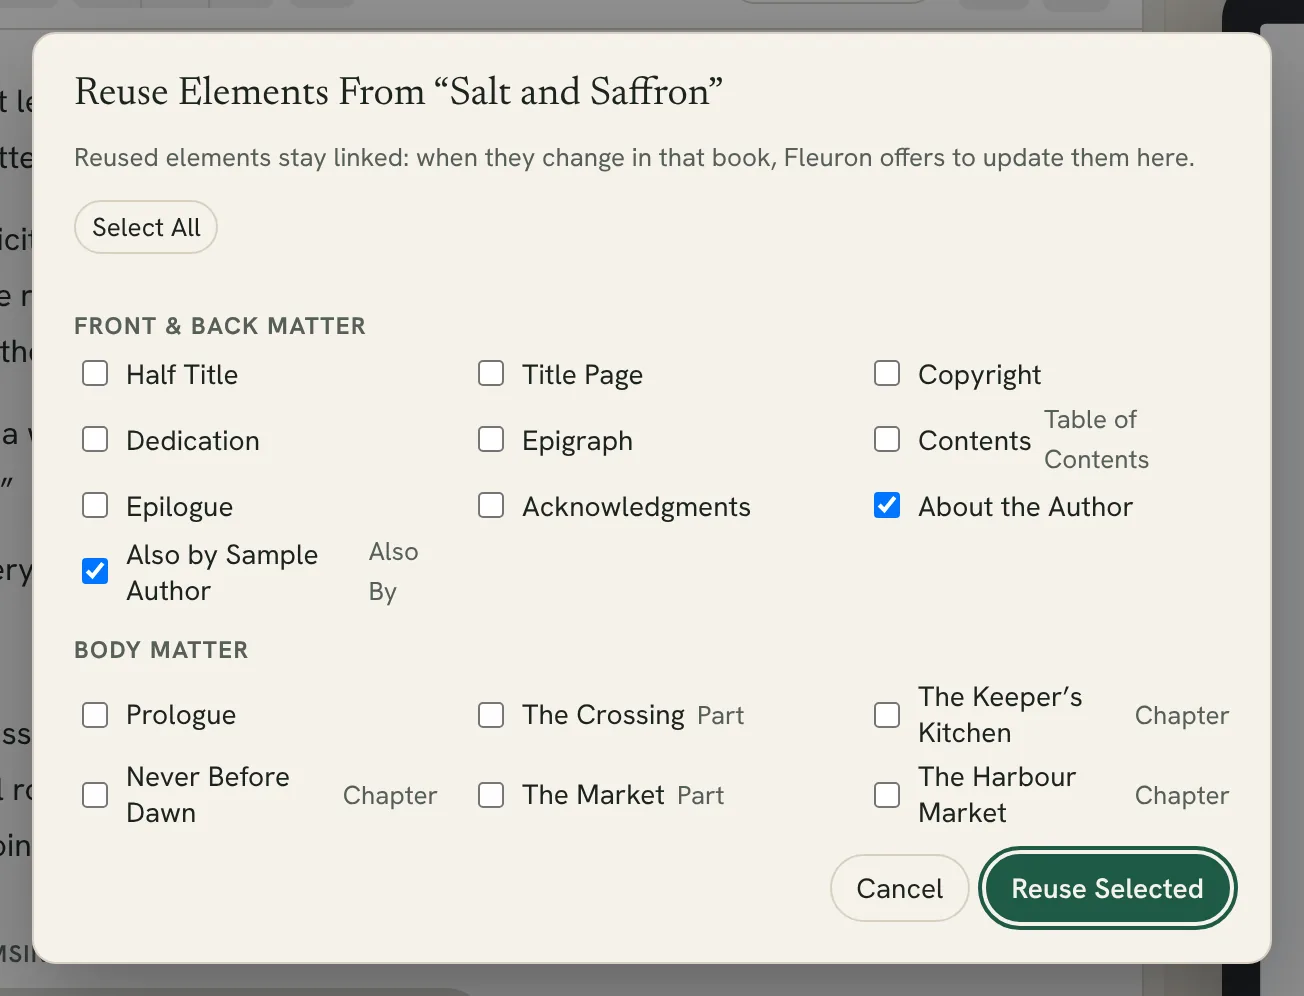Tick The Market part checkbox
The width and height of the screenshot is (1304, 996).
tap(491, 795)
